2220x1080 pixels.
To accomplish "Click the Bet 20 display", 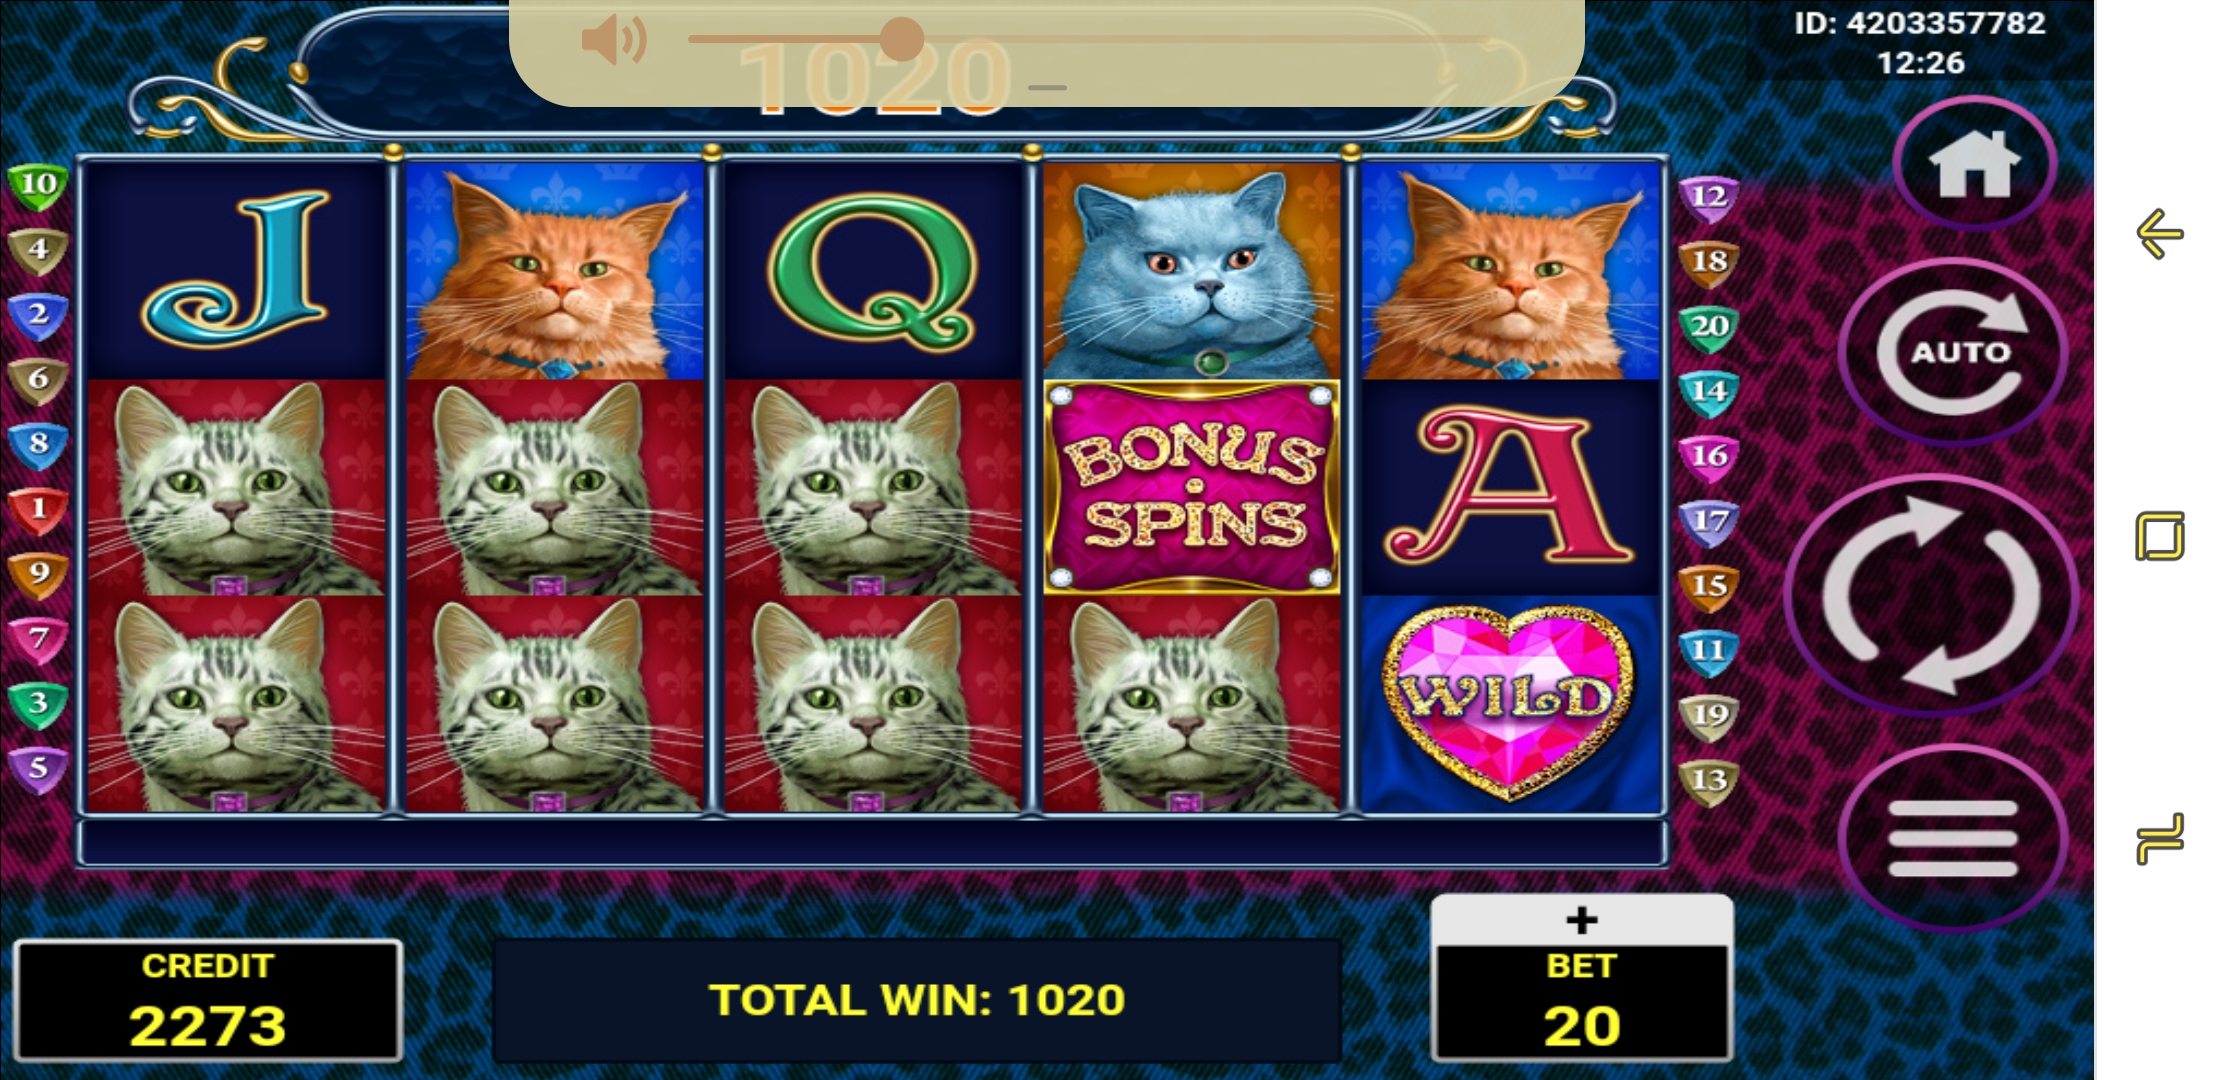I will (1582, 1003).
